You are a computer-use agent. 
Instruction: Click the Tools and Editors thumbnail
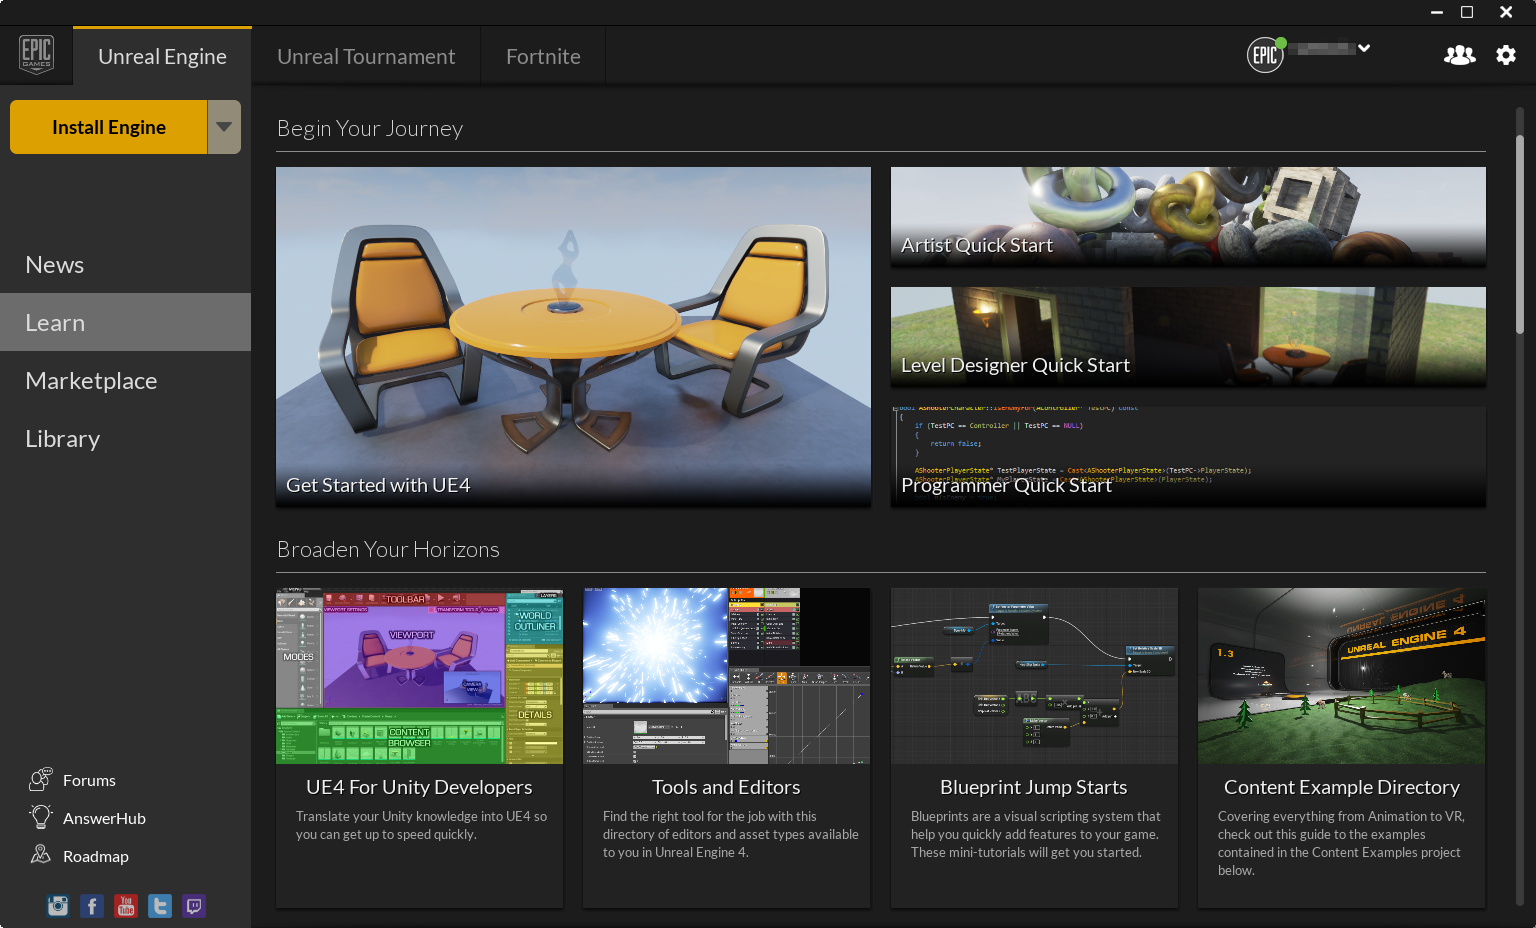tap(726, 676)
